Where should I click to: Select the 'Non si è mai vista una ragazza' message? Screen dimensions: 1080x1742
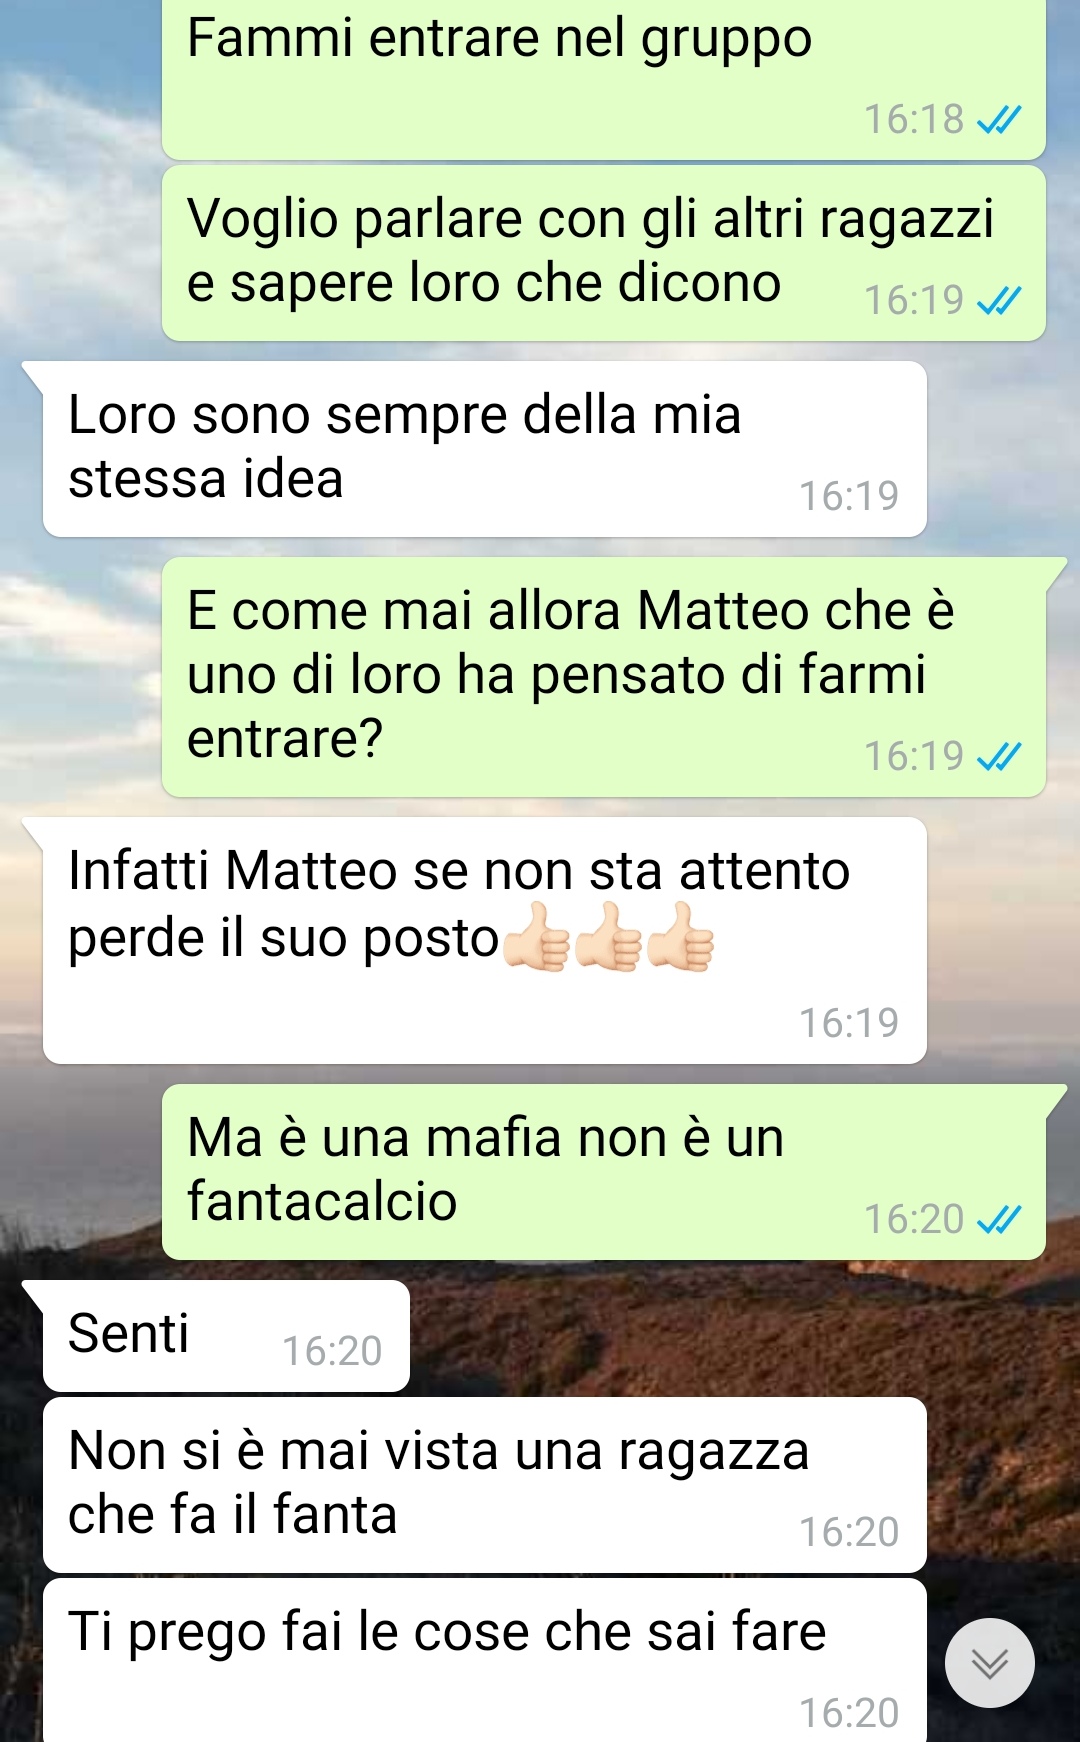(x=484, y=1485)
